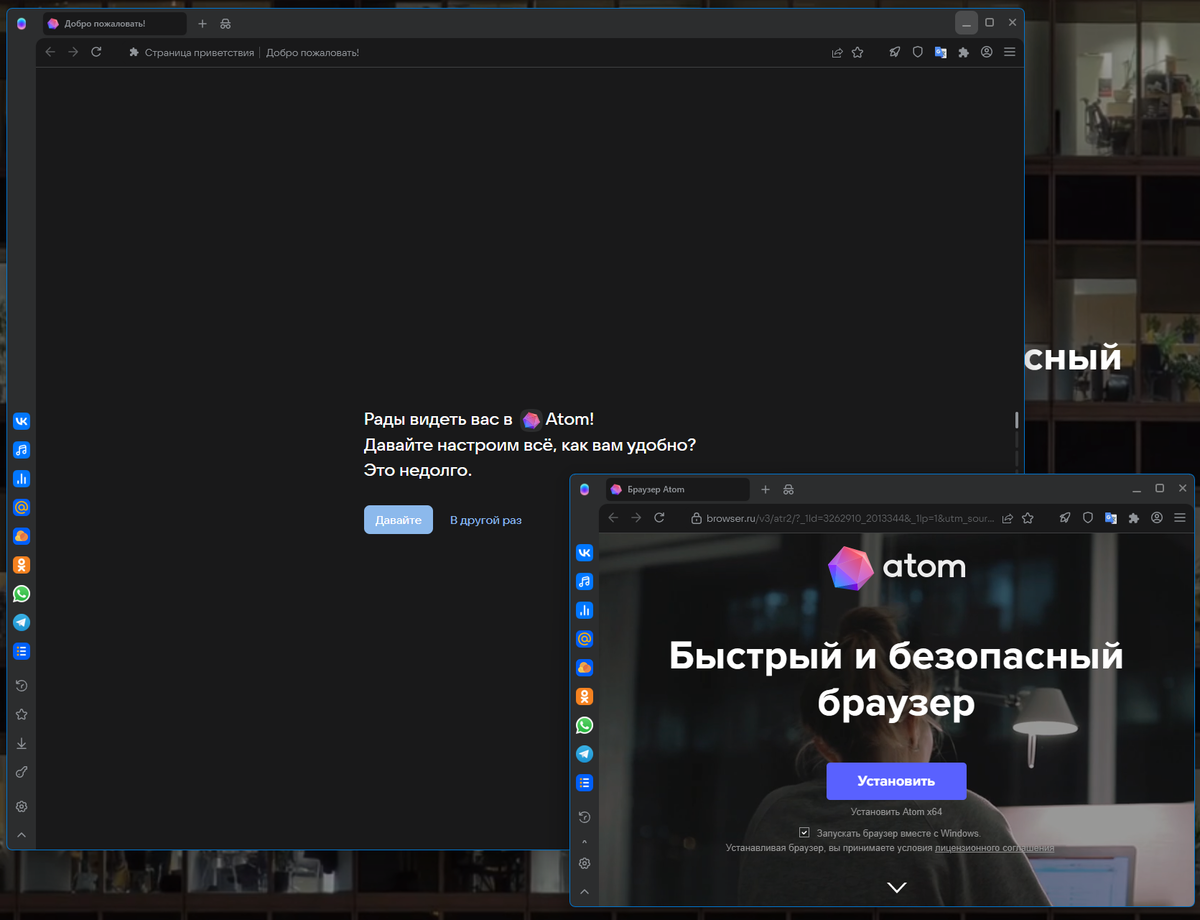This screenshot has width=1200, height=920.
Task: Click the welcome page vertical scrollbar thumb
Action: point(1017,420)
